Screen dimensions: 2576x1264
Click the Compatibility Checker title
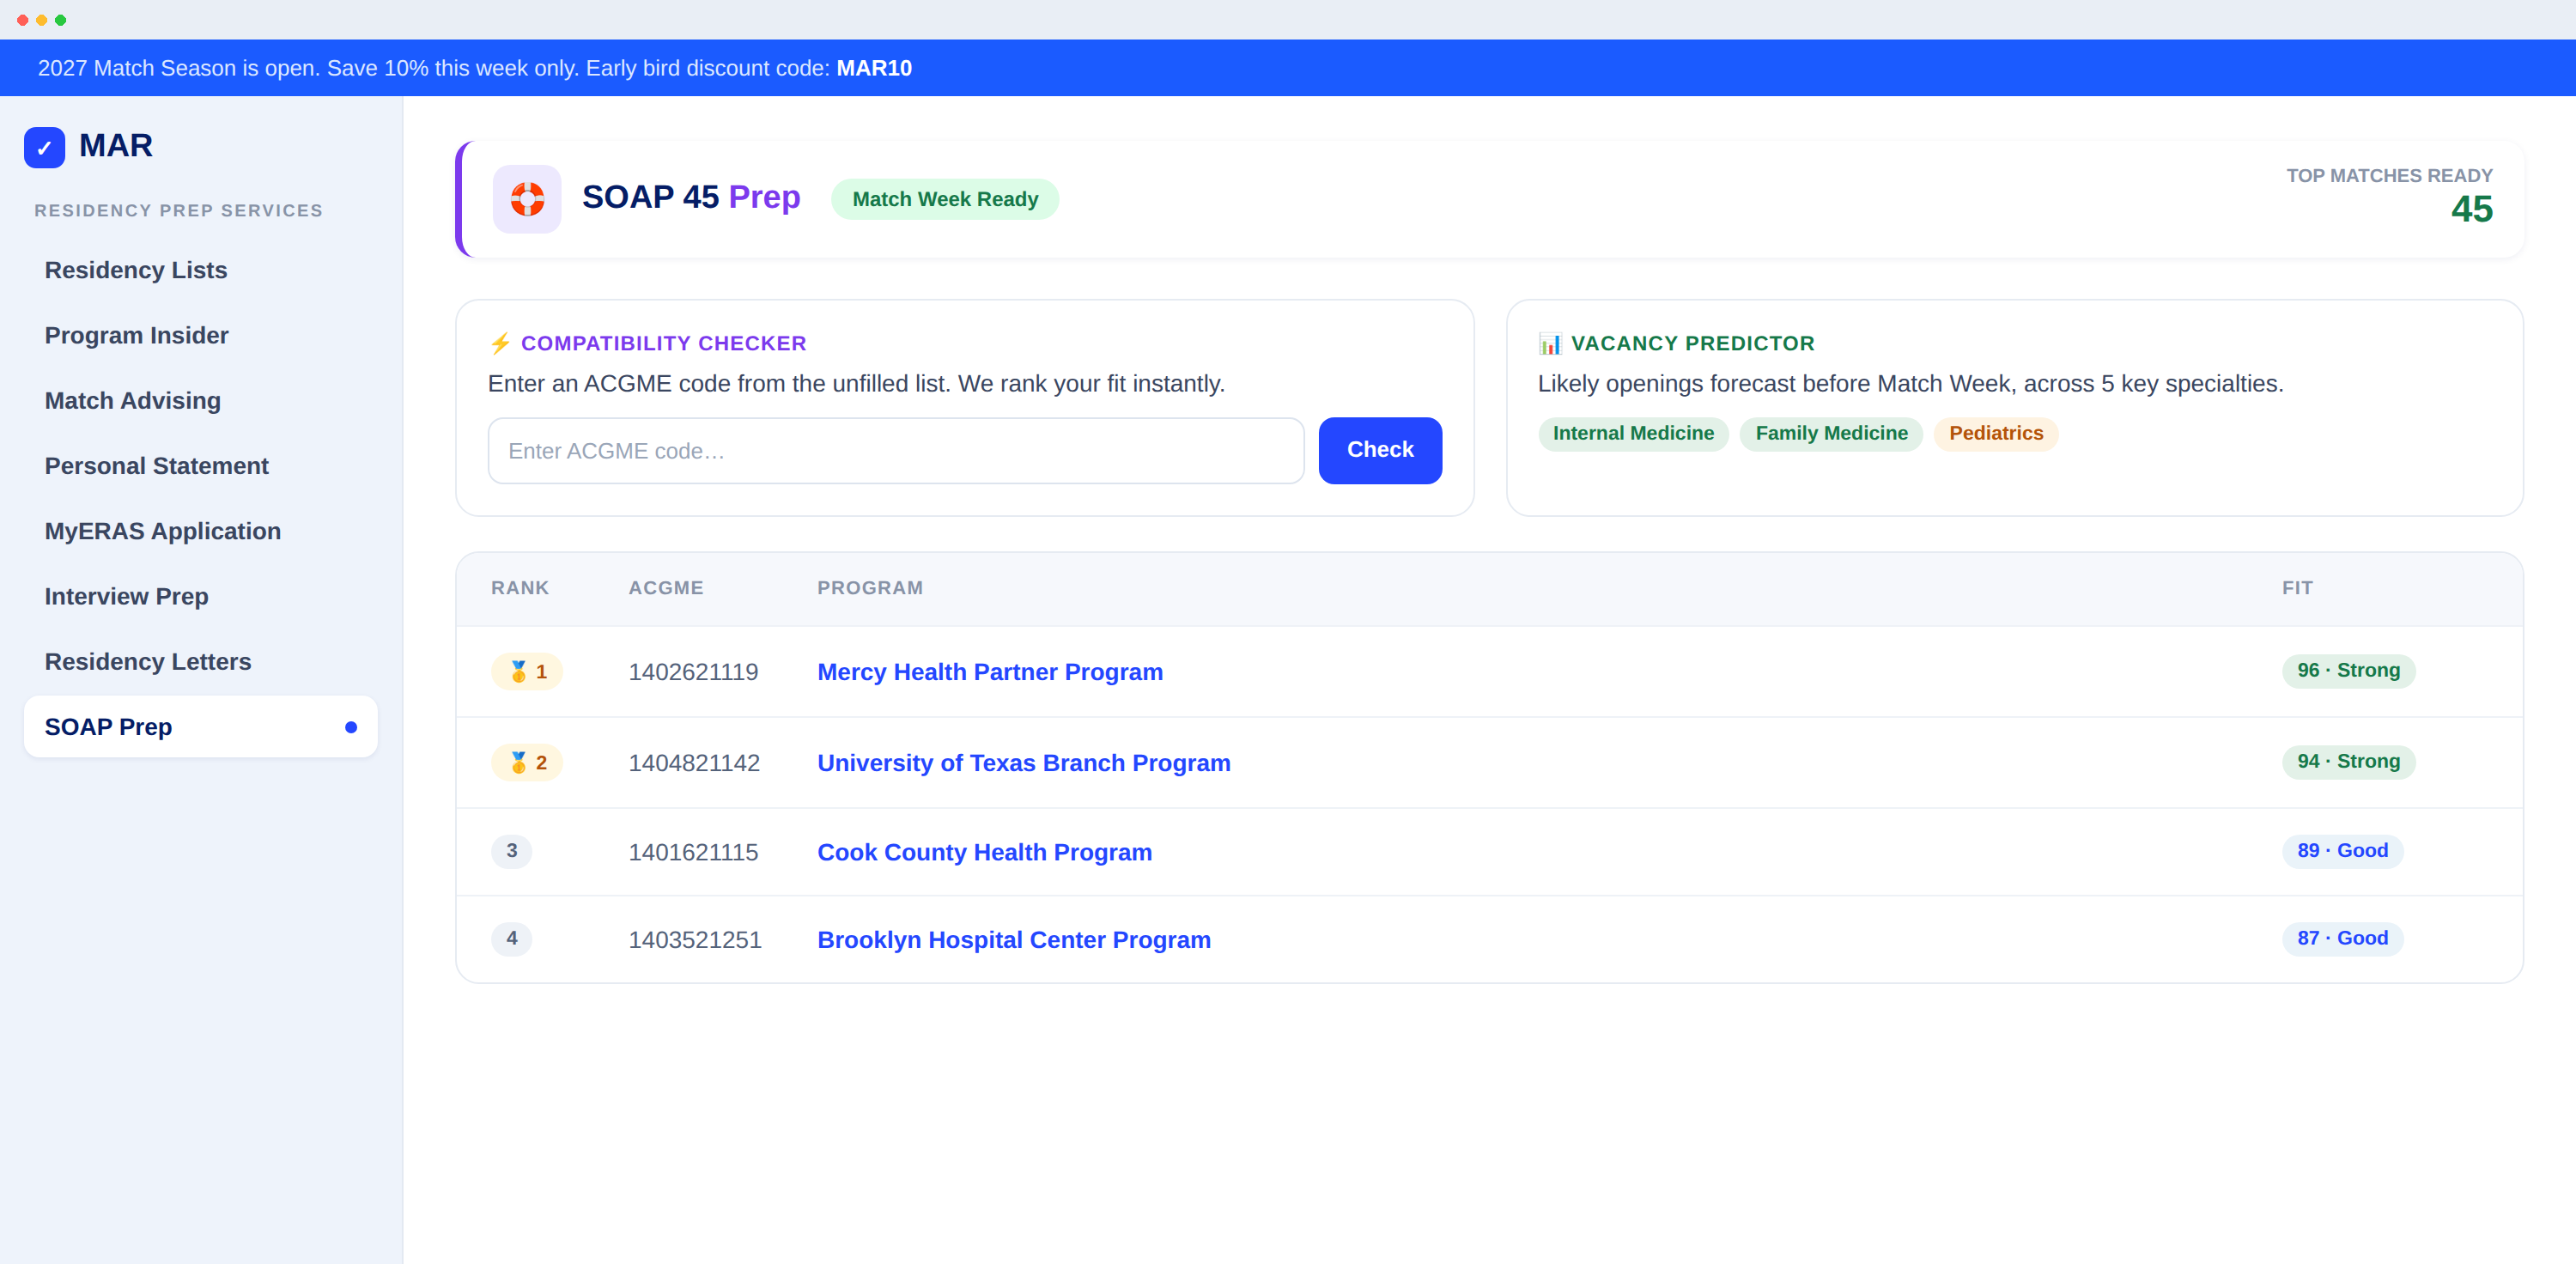pyautogui.click(x=663, y=343)
